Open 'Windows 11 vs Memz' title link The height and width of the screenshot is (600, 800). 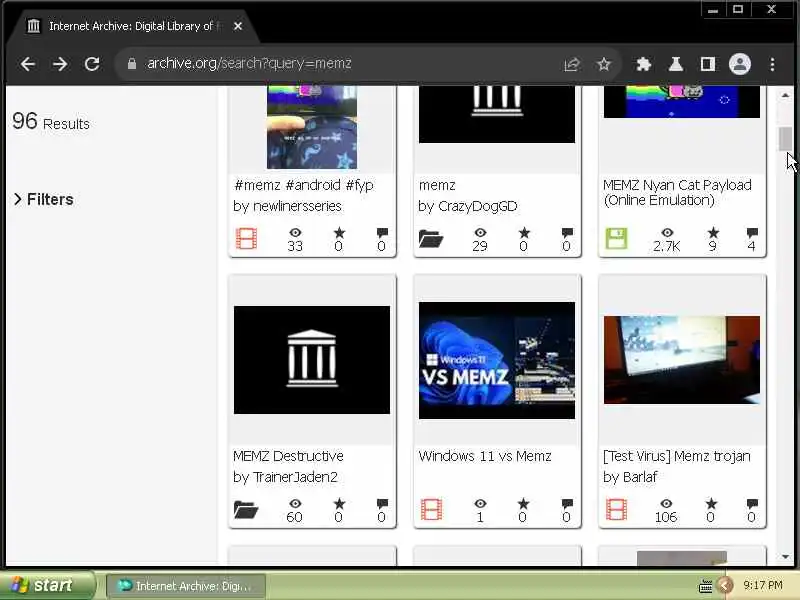(485, 456)
